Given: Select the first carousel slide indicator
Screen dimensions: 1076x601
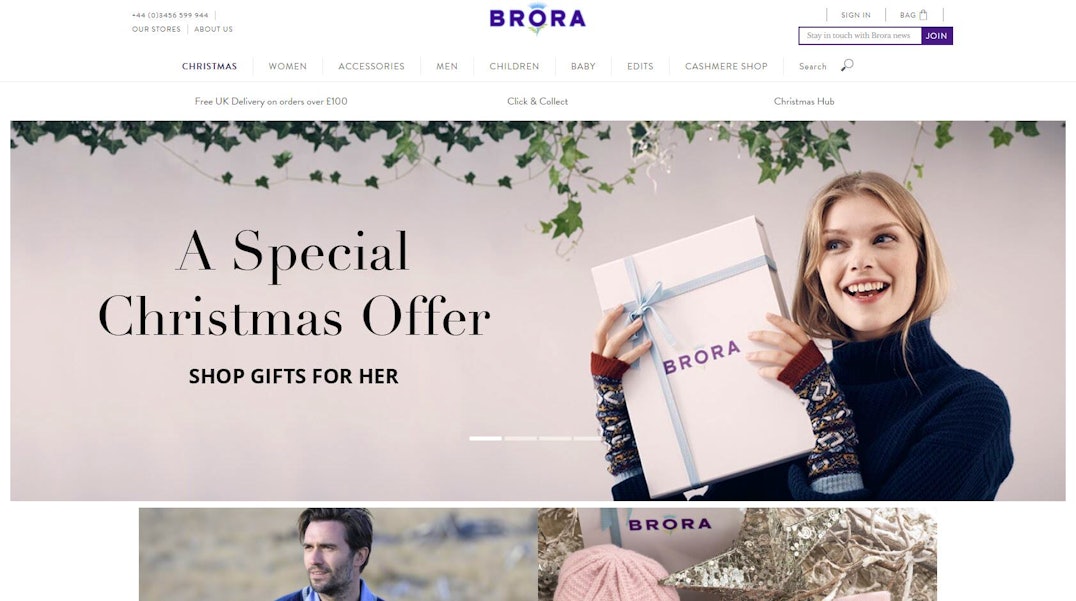Looking at the screenshot, I should 485,438.
